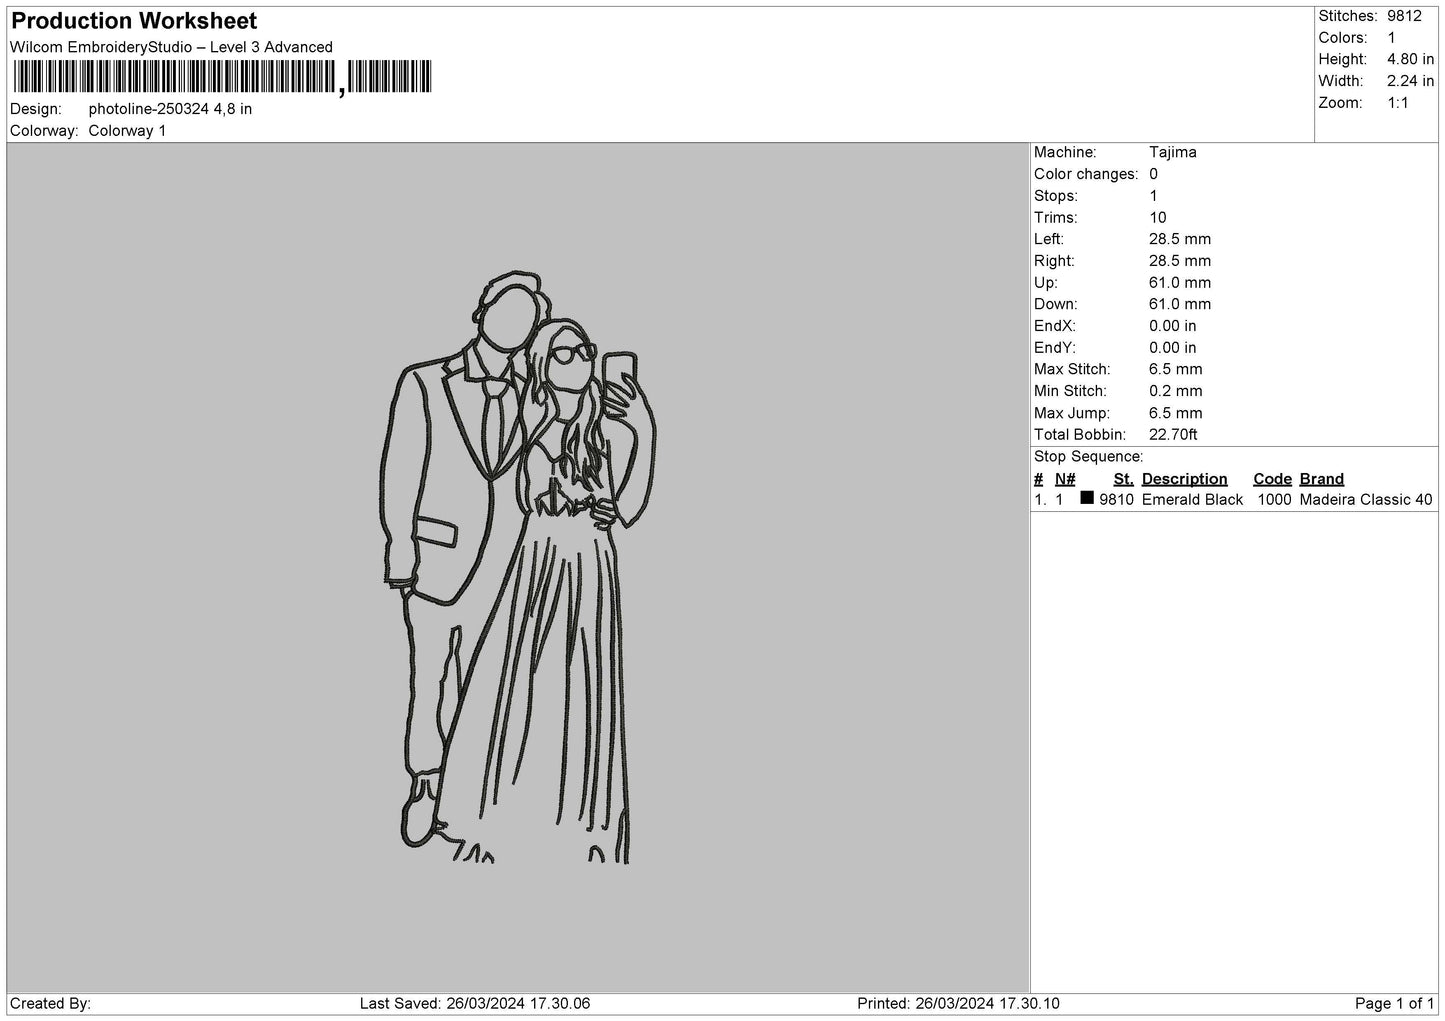The width and height of the screenshot is (1445, 1021).
Task: Click the N# column header
Action: [x=1065, y=479]
